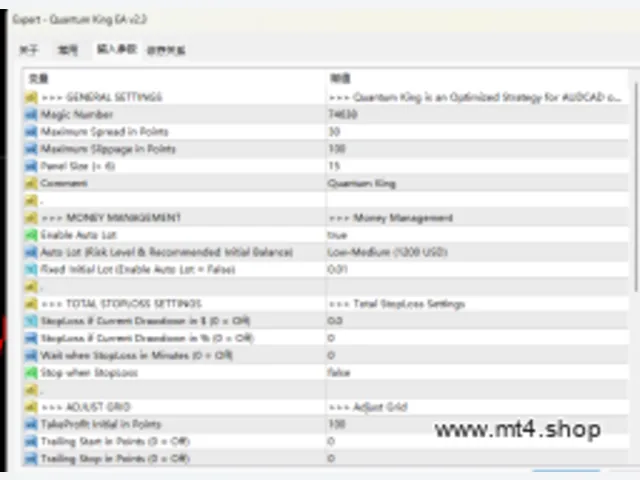This screenshot has width=640, height=480.
Task: Click the green Stop when Stoploss icon
Action: pos(31,372)
